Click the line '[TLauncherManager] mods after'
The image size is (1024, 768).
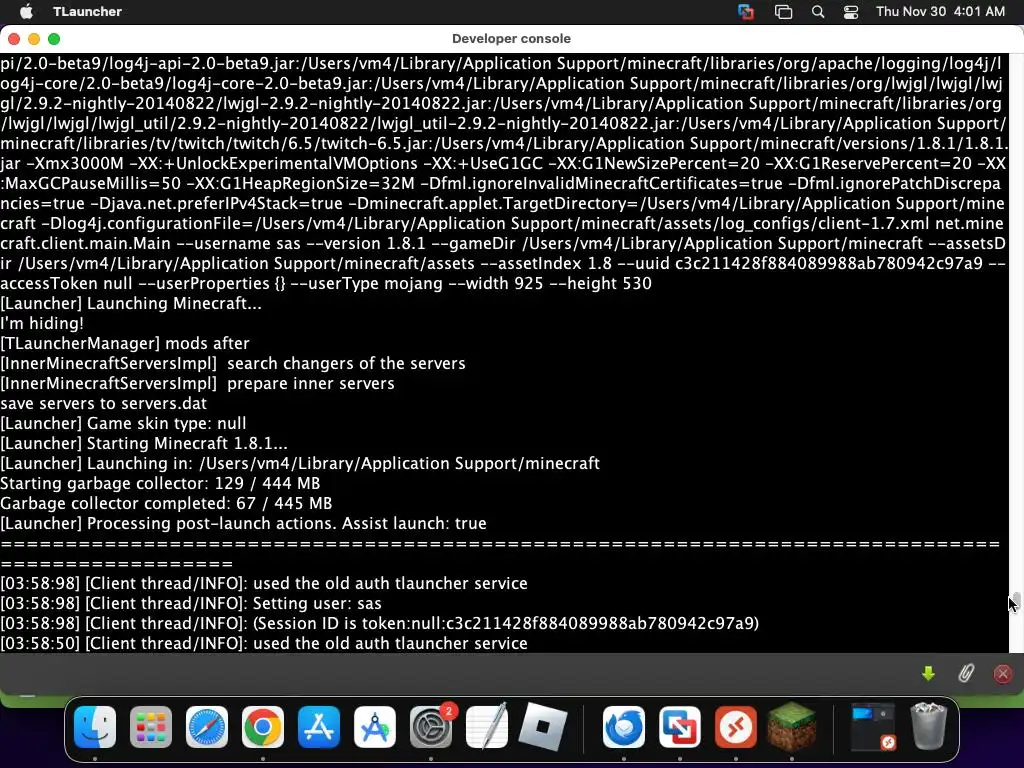125,344
